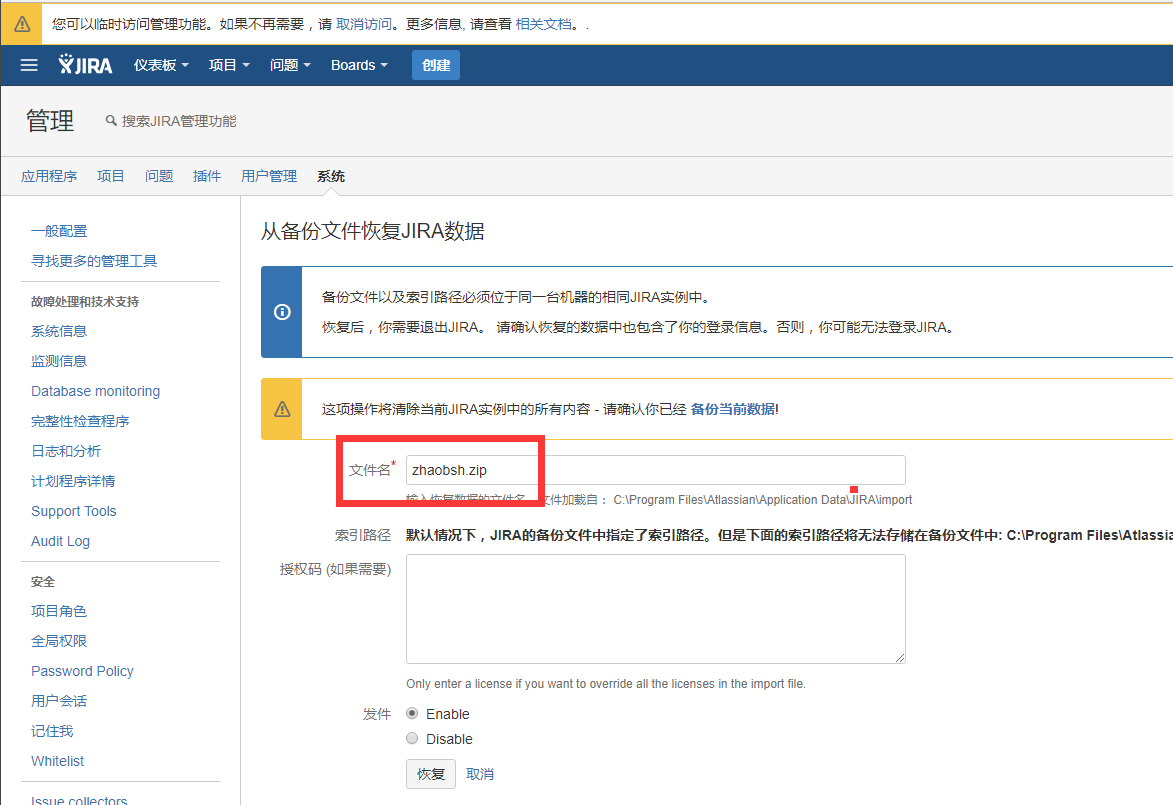Image resolution: width=1173 pixels, height=805 pixels.
Task: Click the 创建 button
Action: click(x=436, y=65)
